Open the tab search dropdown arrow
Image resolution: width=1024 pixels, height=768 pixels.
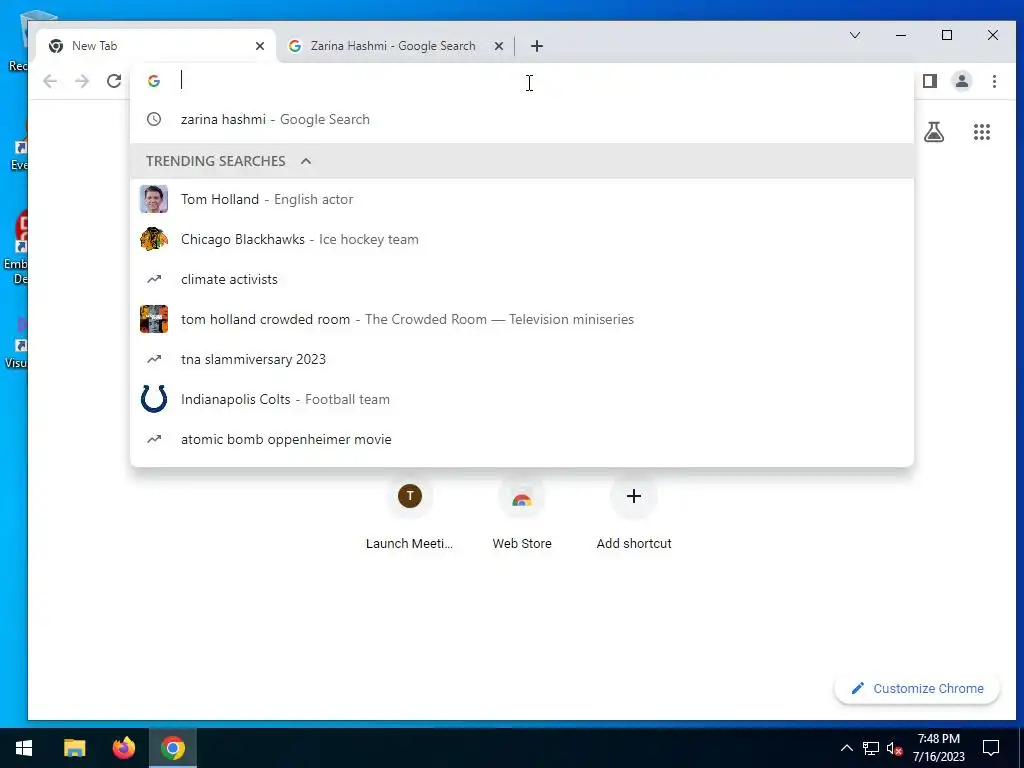854,35
